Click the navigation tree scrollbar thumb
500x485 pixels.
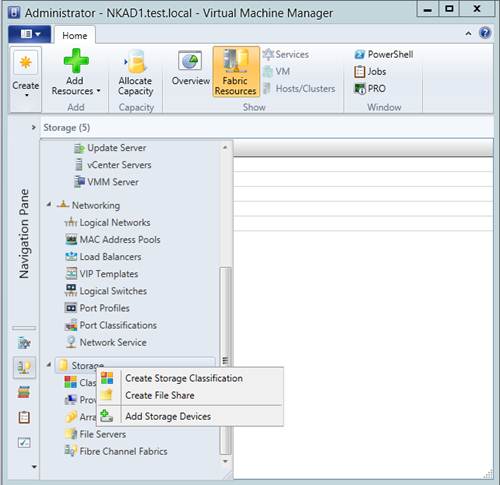[225, 361]
